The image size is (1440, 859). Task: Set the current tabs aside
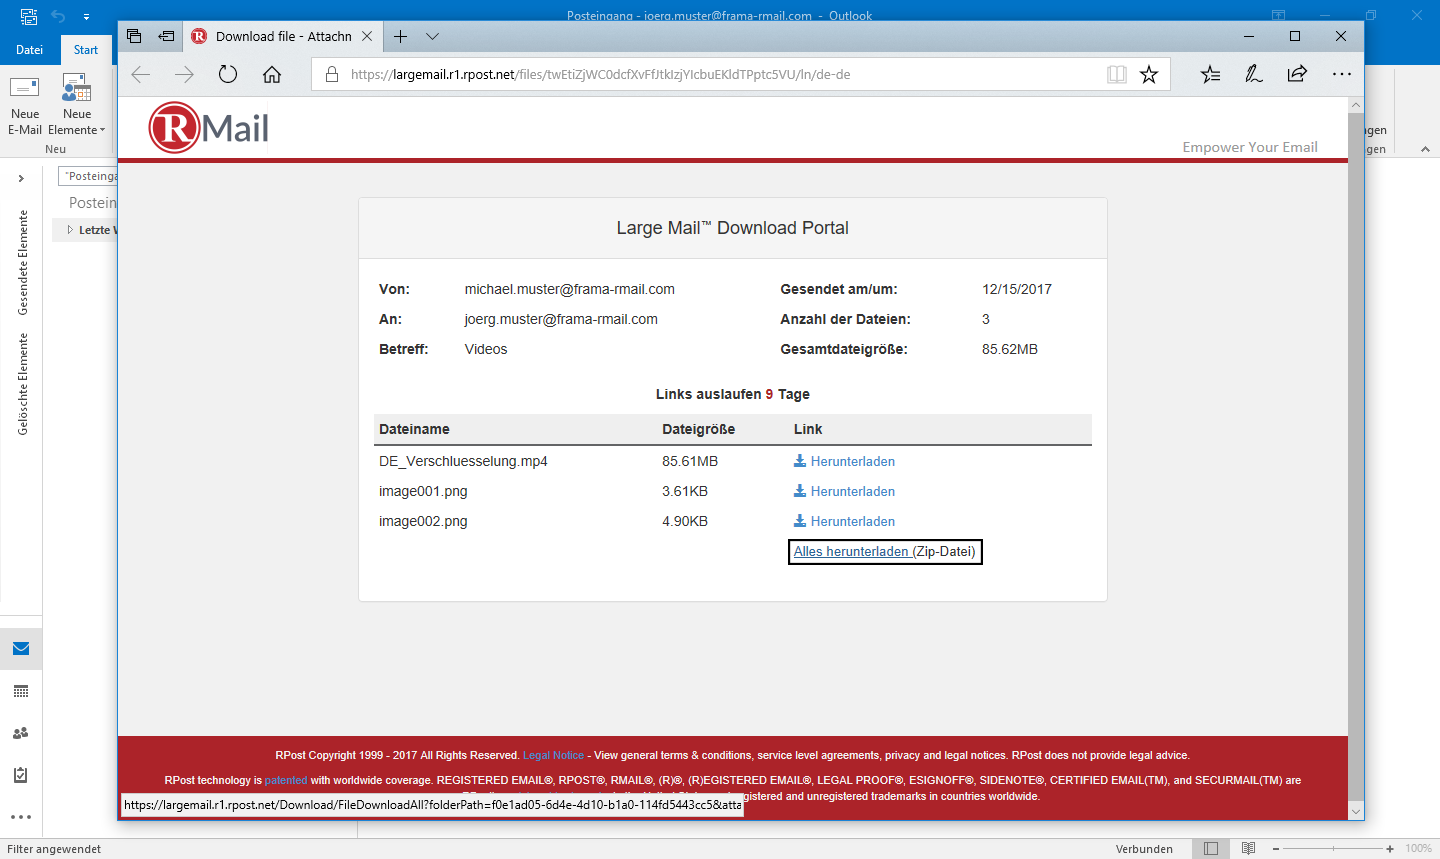(166, 36)
